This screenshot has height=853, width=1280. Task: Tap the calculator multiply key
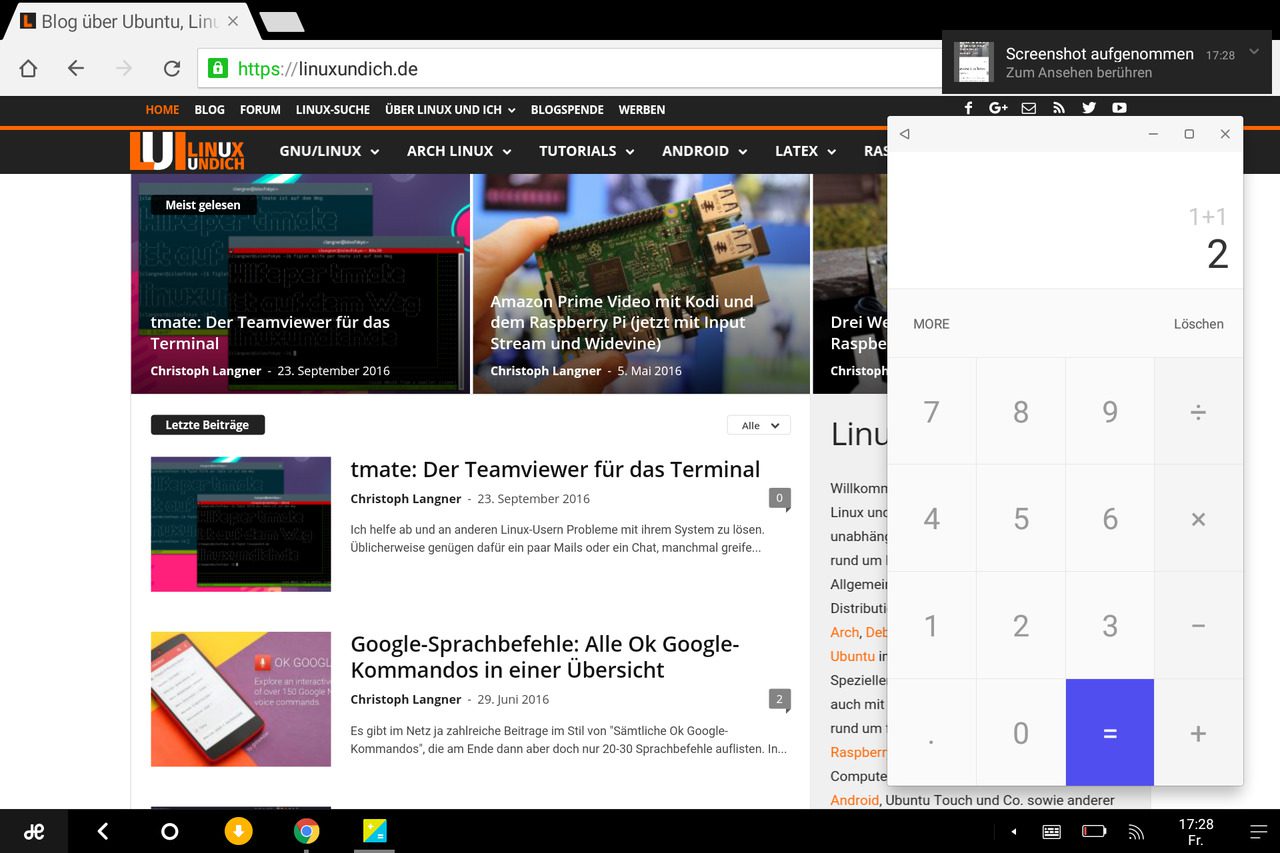click(1199, 519)
